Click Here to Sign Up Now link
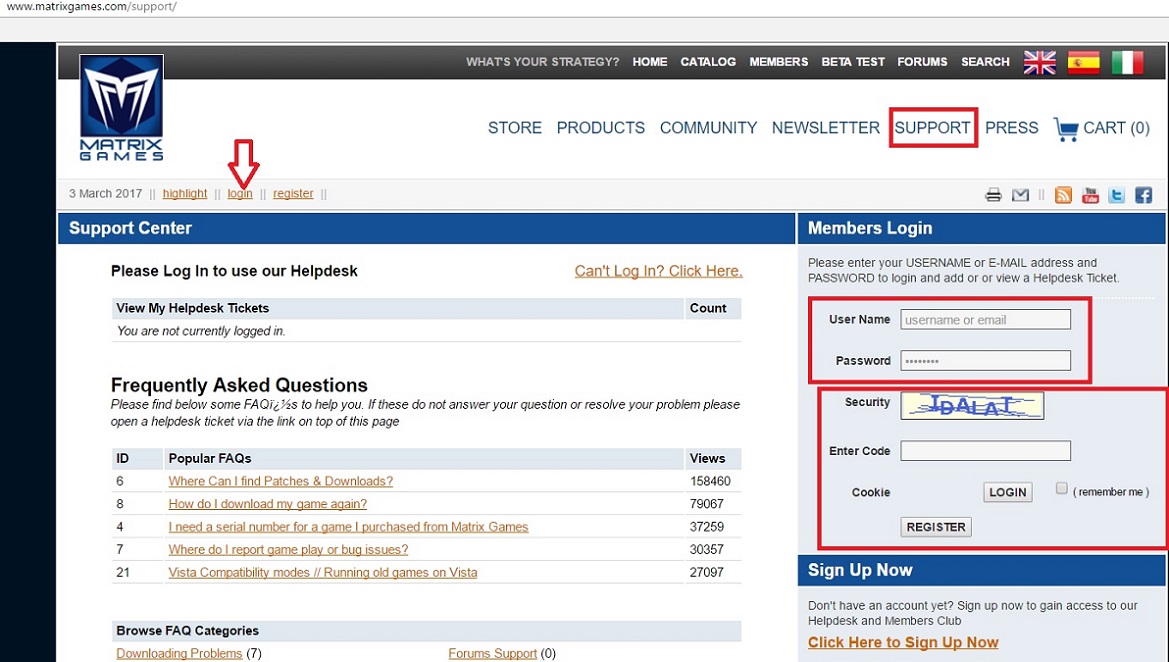 click(903, 643)
